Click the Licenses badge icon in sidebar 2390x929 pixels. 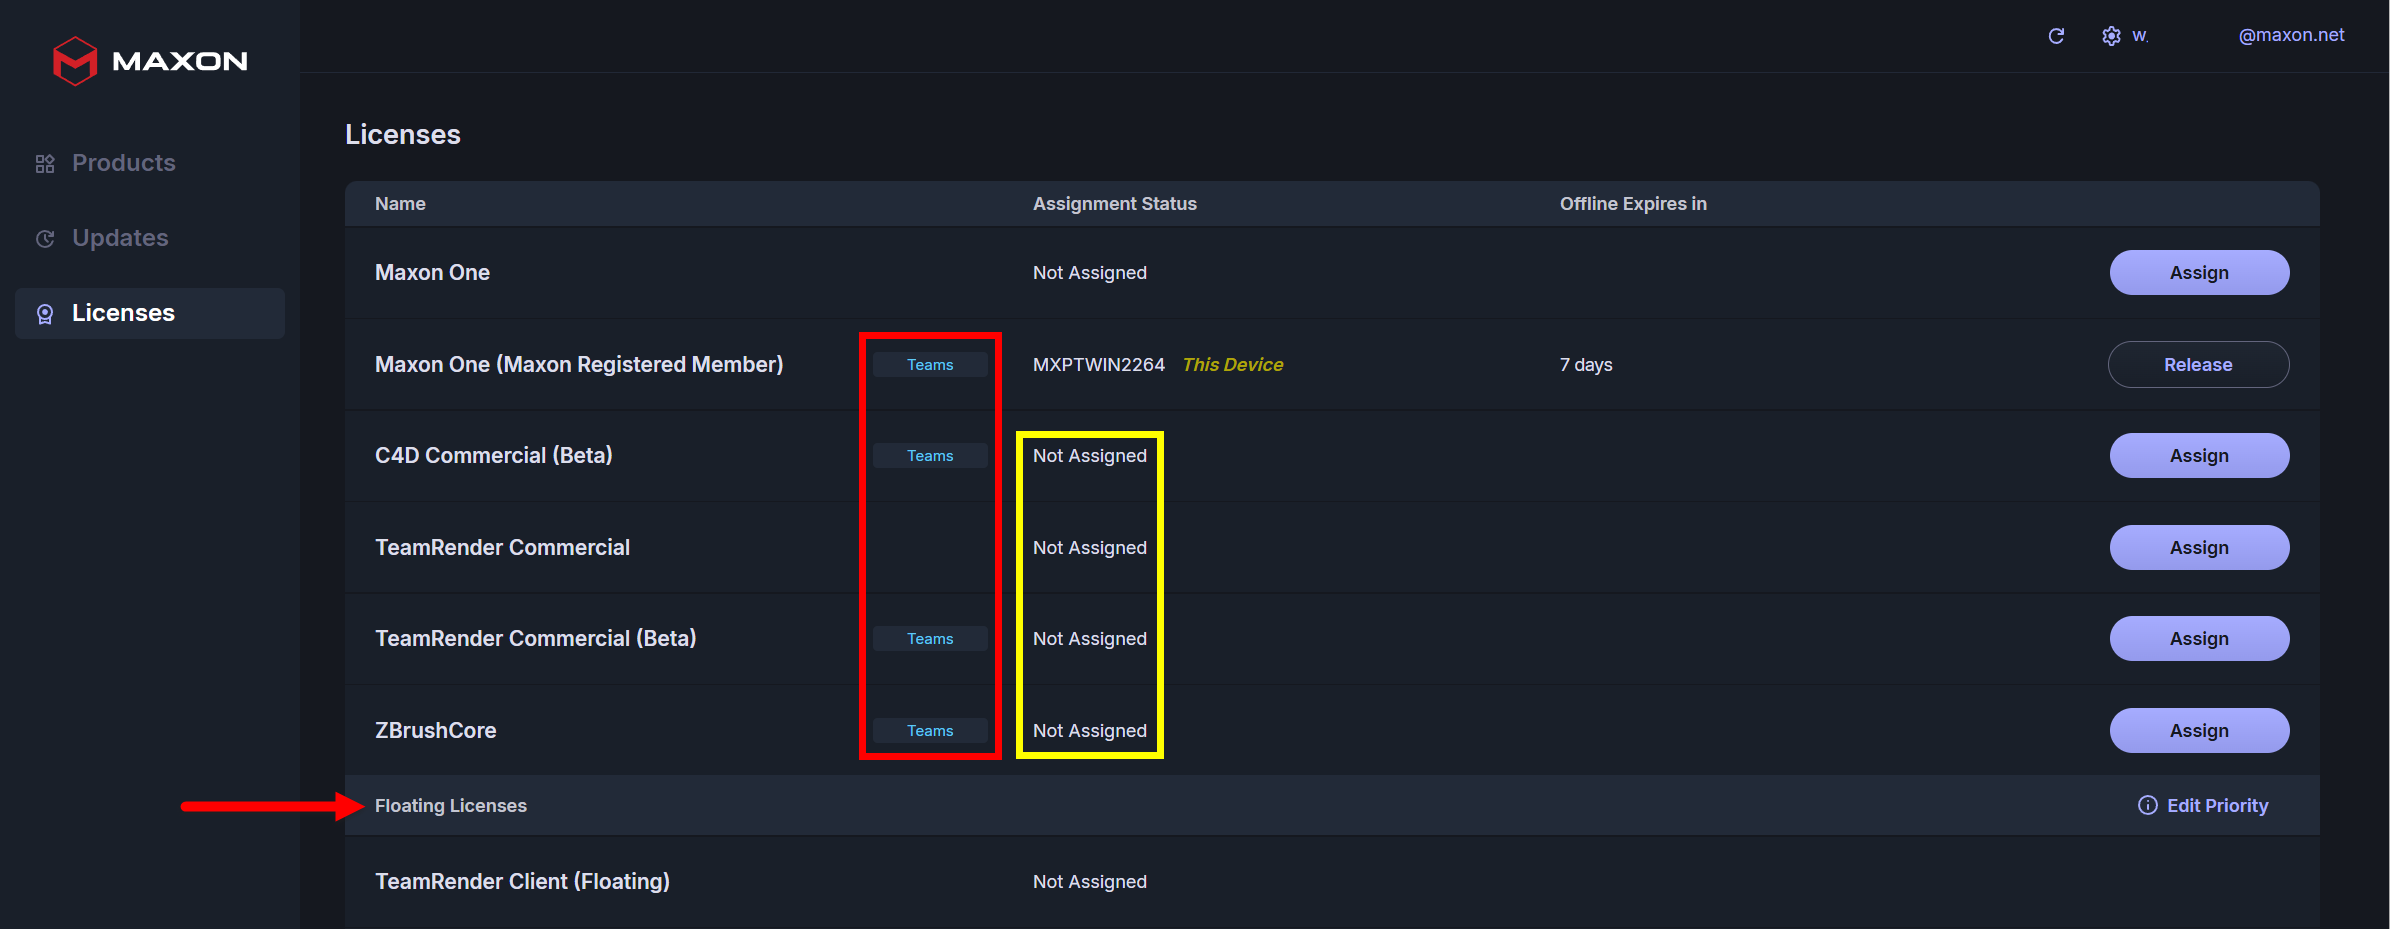click(45, 314)
